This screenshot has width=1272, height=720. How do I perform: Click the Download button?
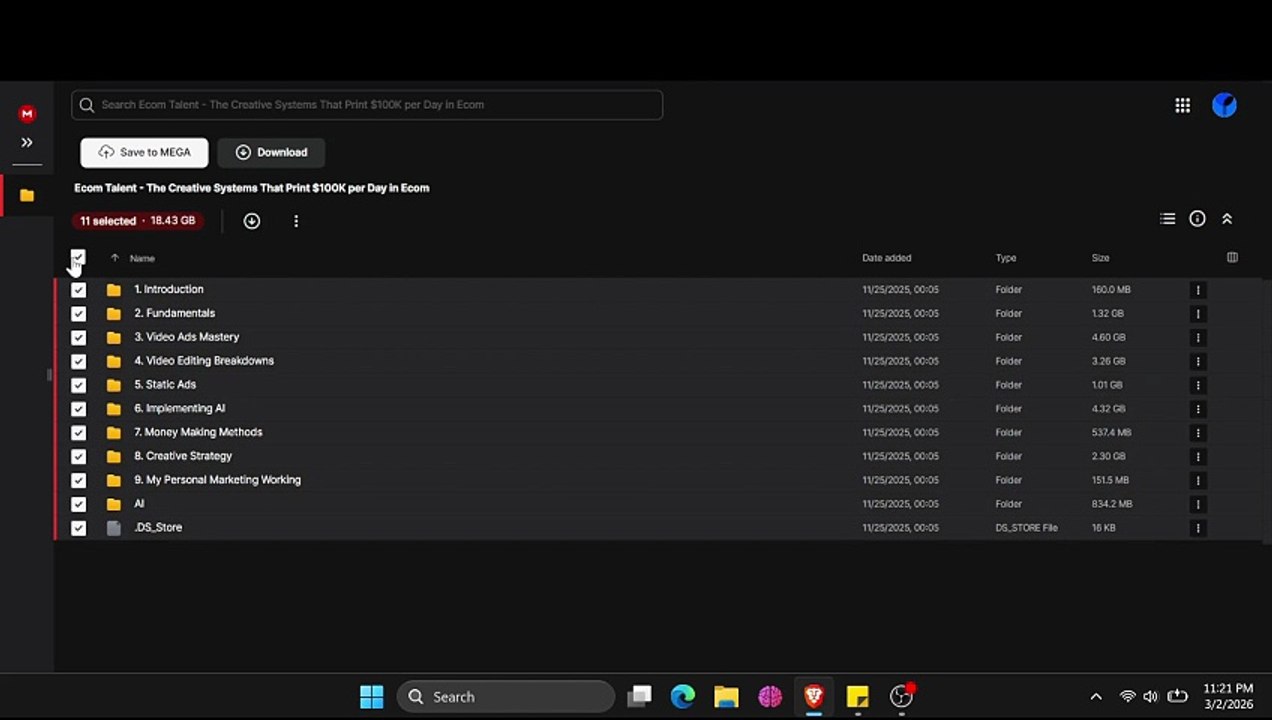coord(271,152)
